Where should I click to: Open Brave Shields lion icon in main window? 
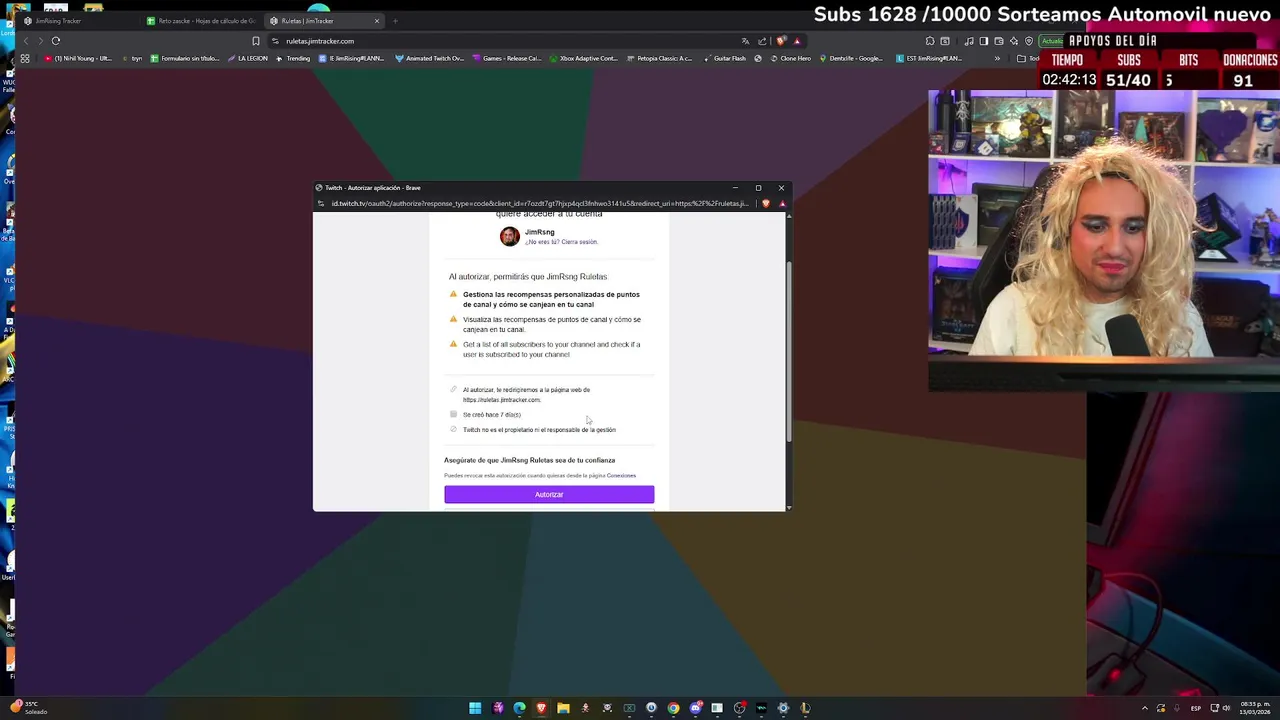point(780,41)
